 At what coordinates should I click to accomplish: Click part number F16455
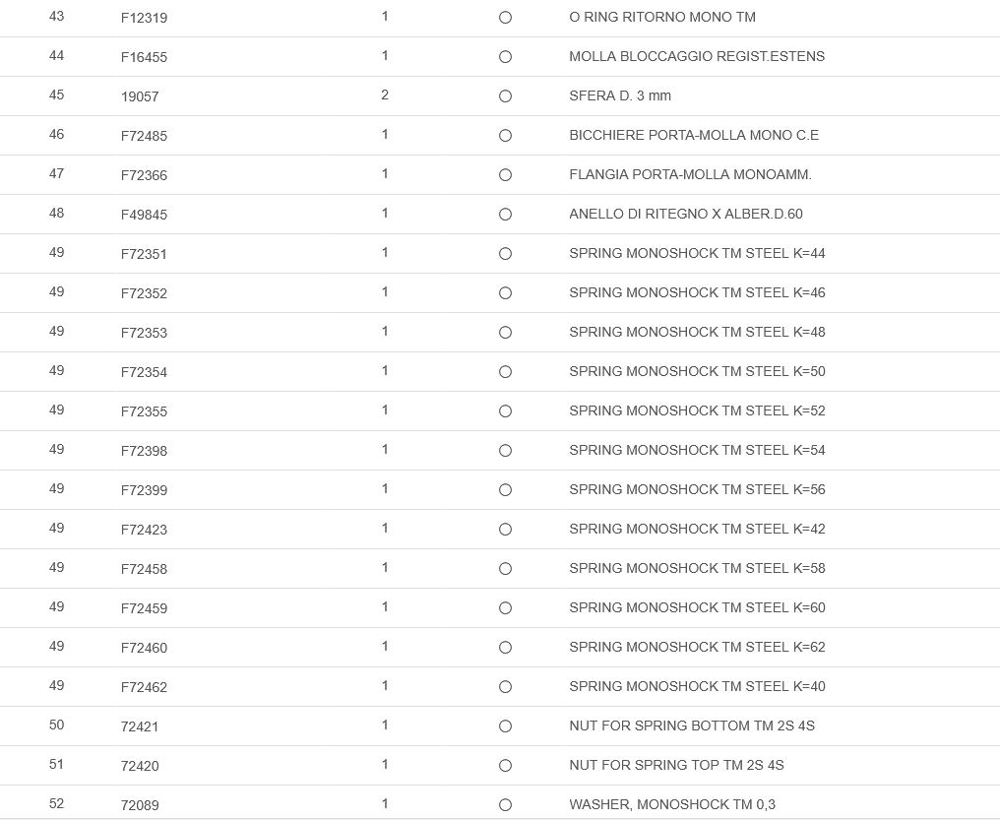point(144,57)
